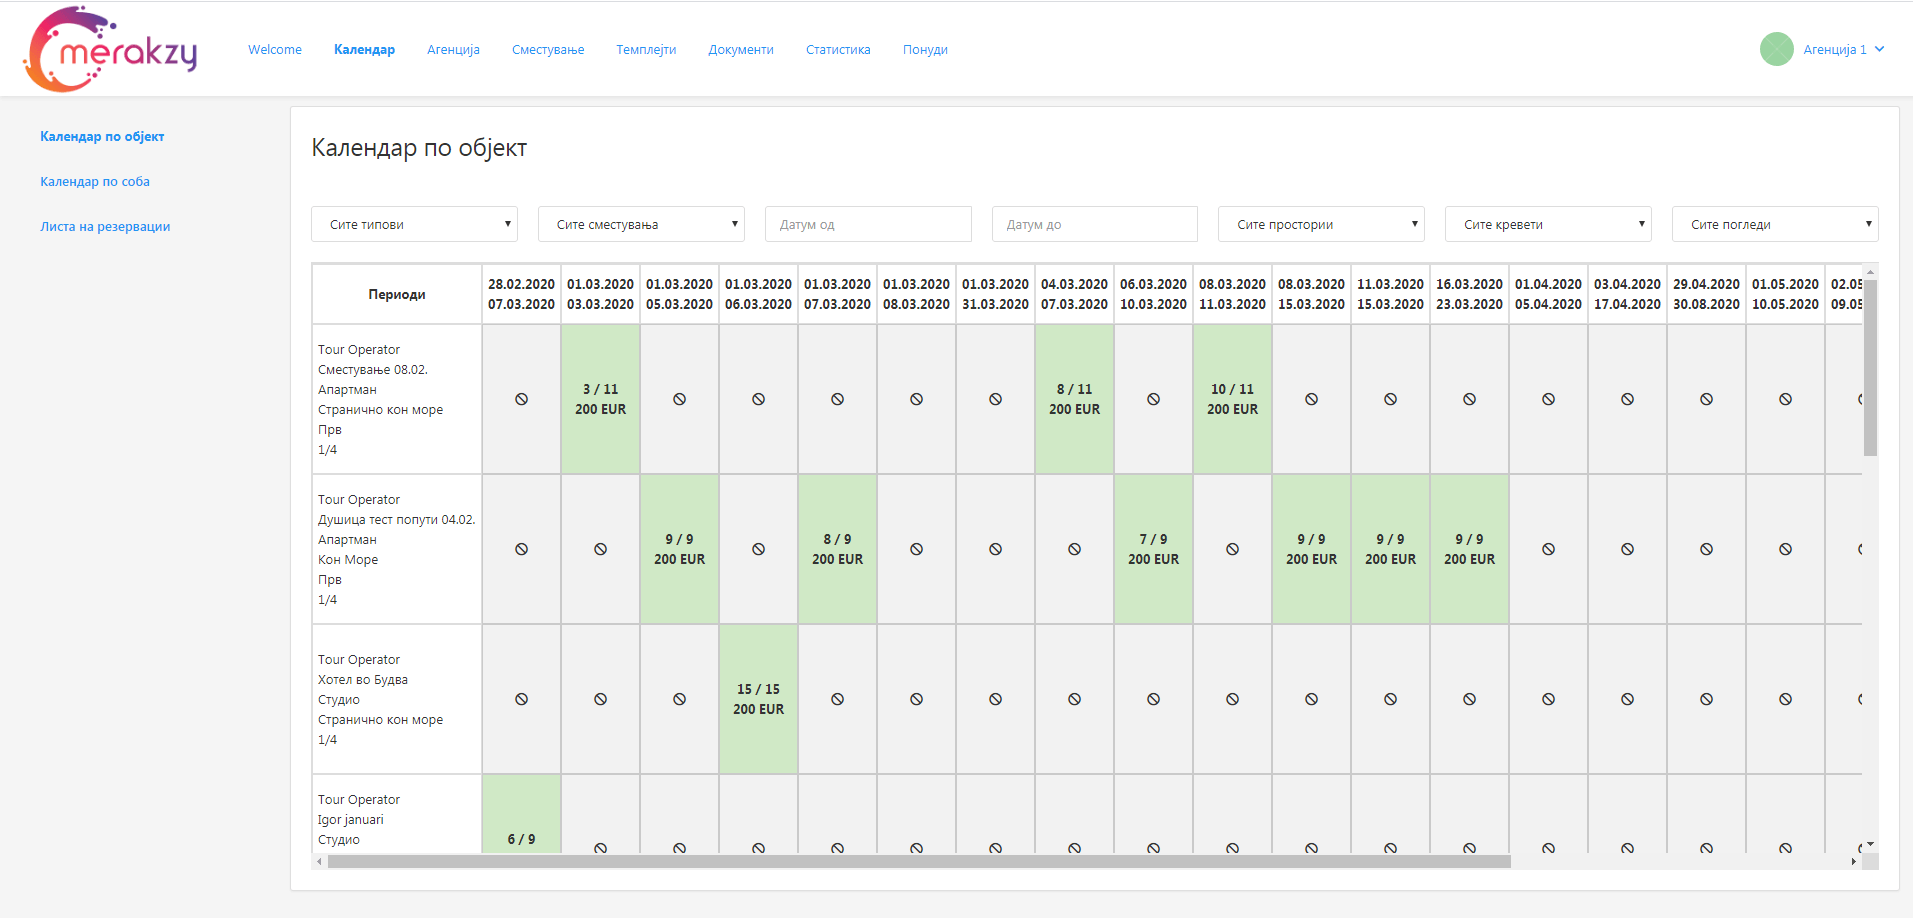The image size is (1913, 918).
Task: Click the 3 / 11 200 EUR cell
Action: 600,399
